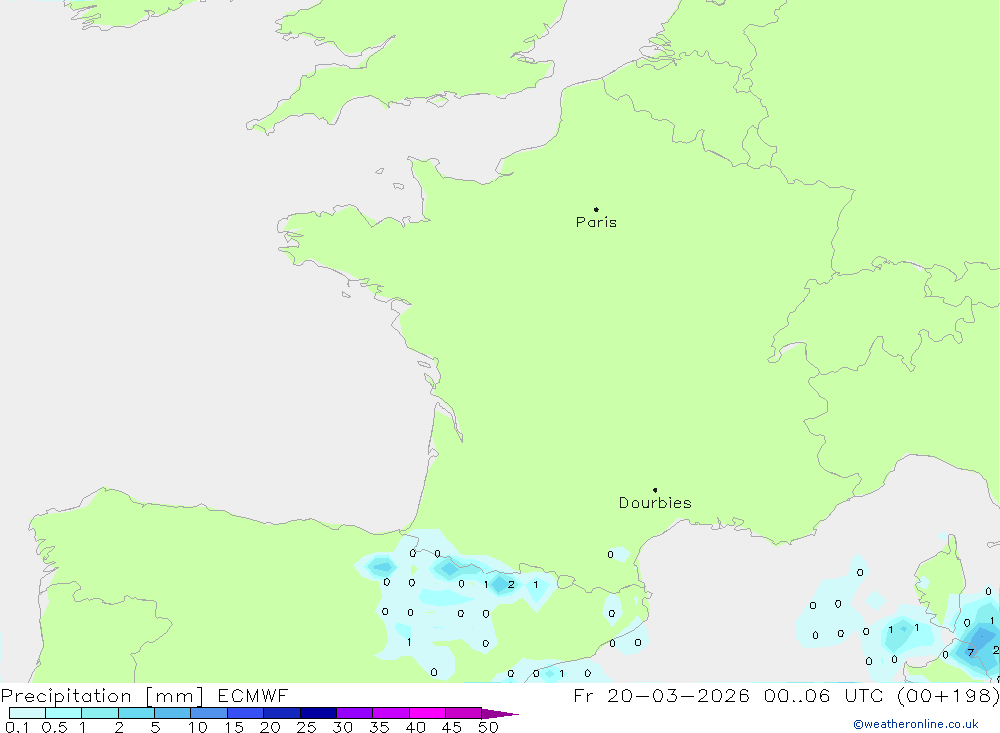Image resolution: width=1000 pixels, height=733 pixels.
Task: Click the forecast date 'Fr 20-03-2026' text
Action: point(661,695)
